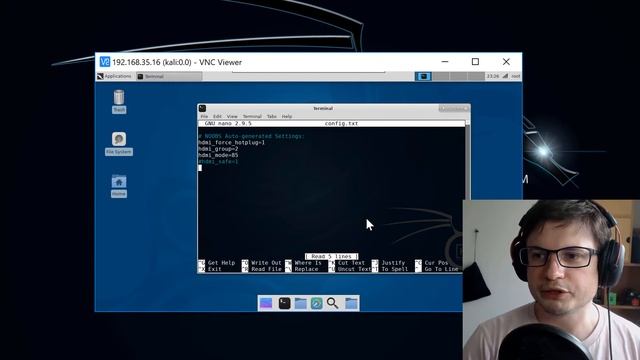Image resolution: width=640 pixels, height=360 pixels.
Task: Click the Cut Text shortcut label
Action: 351,263
